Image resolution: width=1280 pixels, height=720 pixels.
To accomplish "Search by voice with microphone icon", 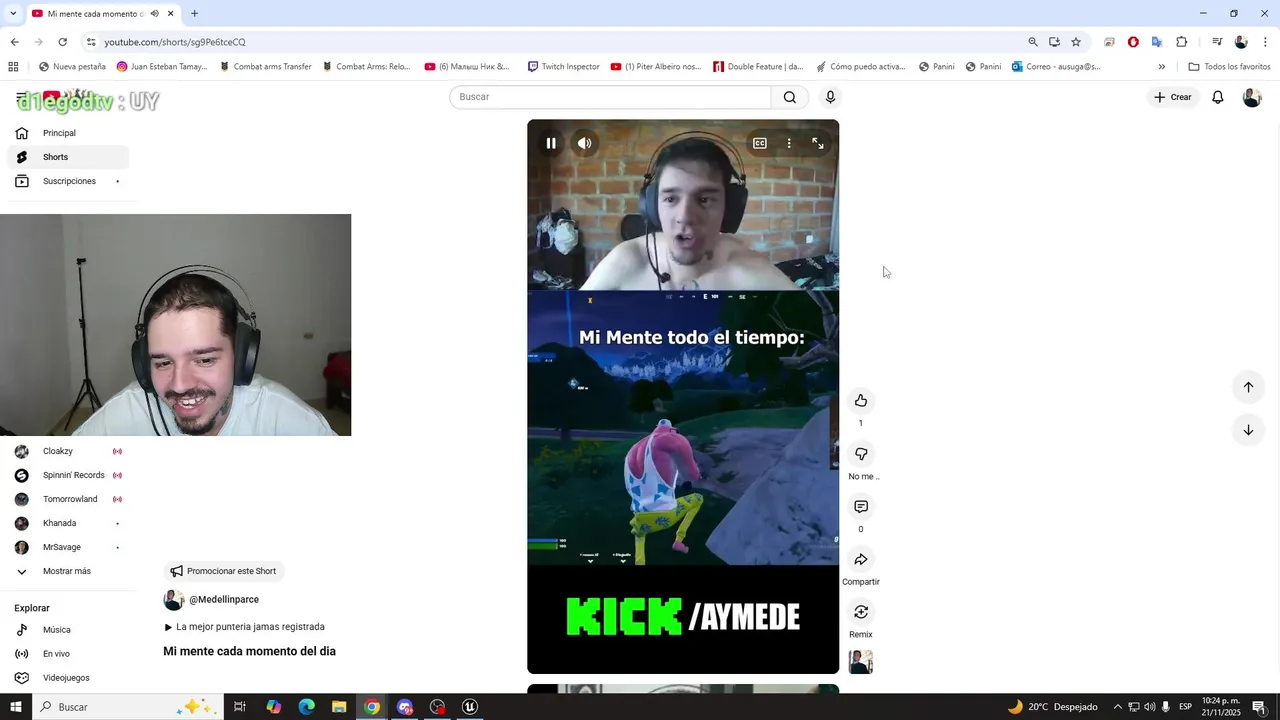I will click(x=830, y=97).
